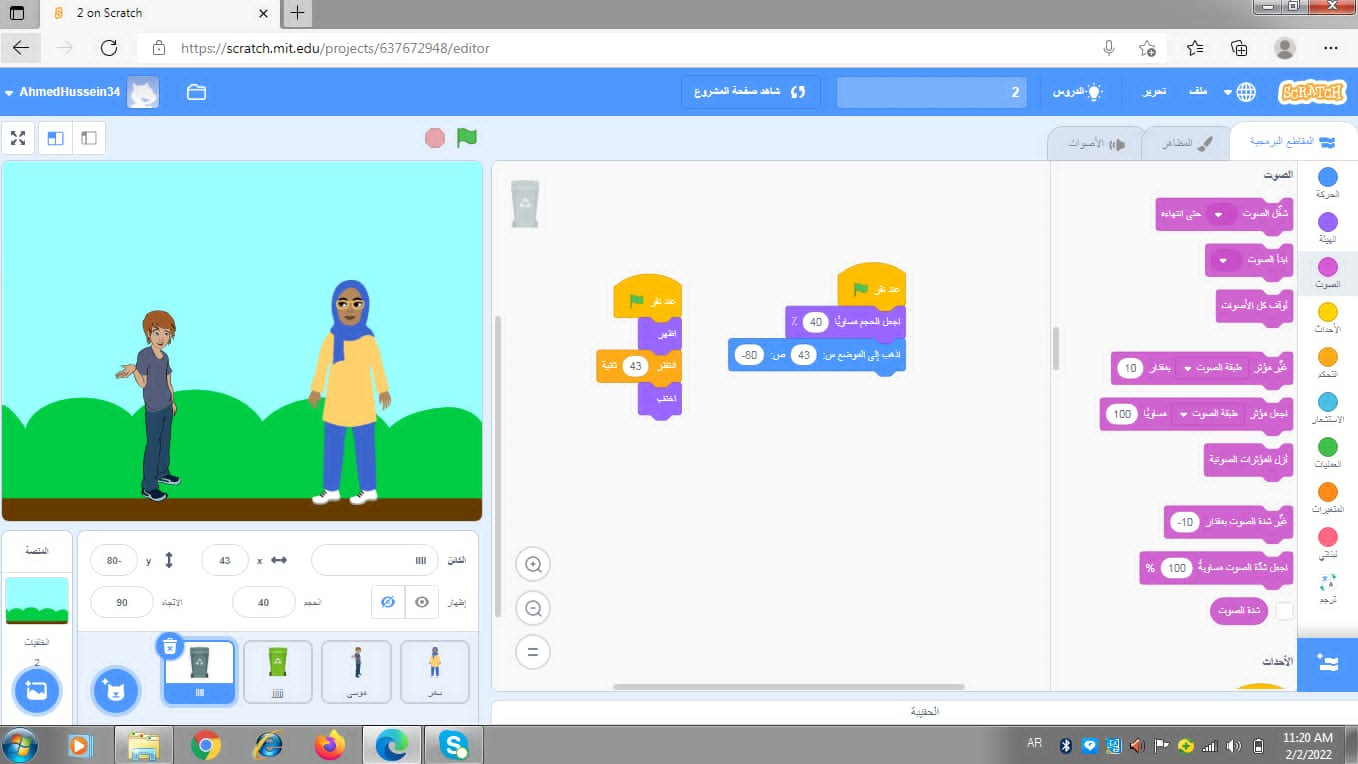Viewport: 1358px width, 764px height.
Task: Select the stage backdrop thumbnail
Action: (37, 601)
